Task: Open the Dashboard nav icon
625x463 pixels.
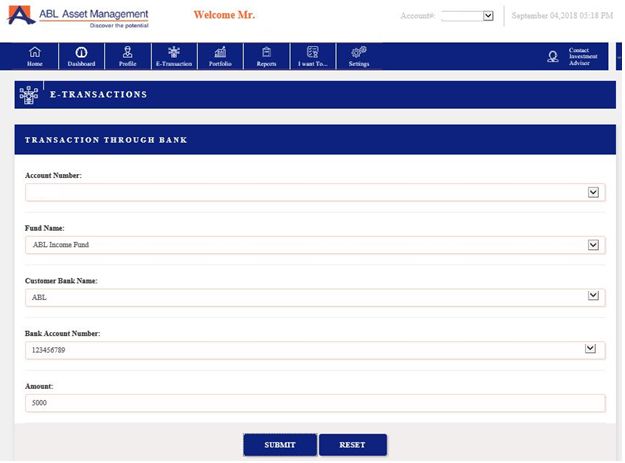Action: [x=81, y=56]
